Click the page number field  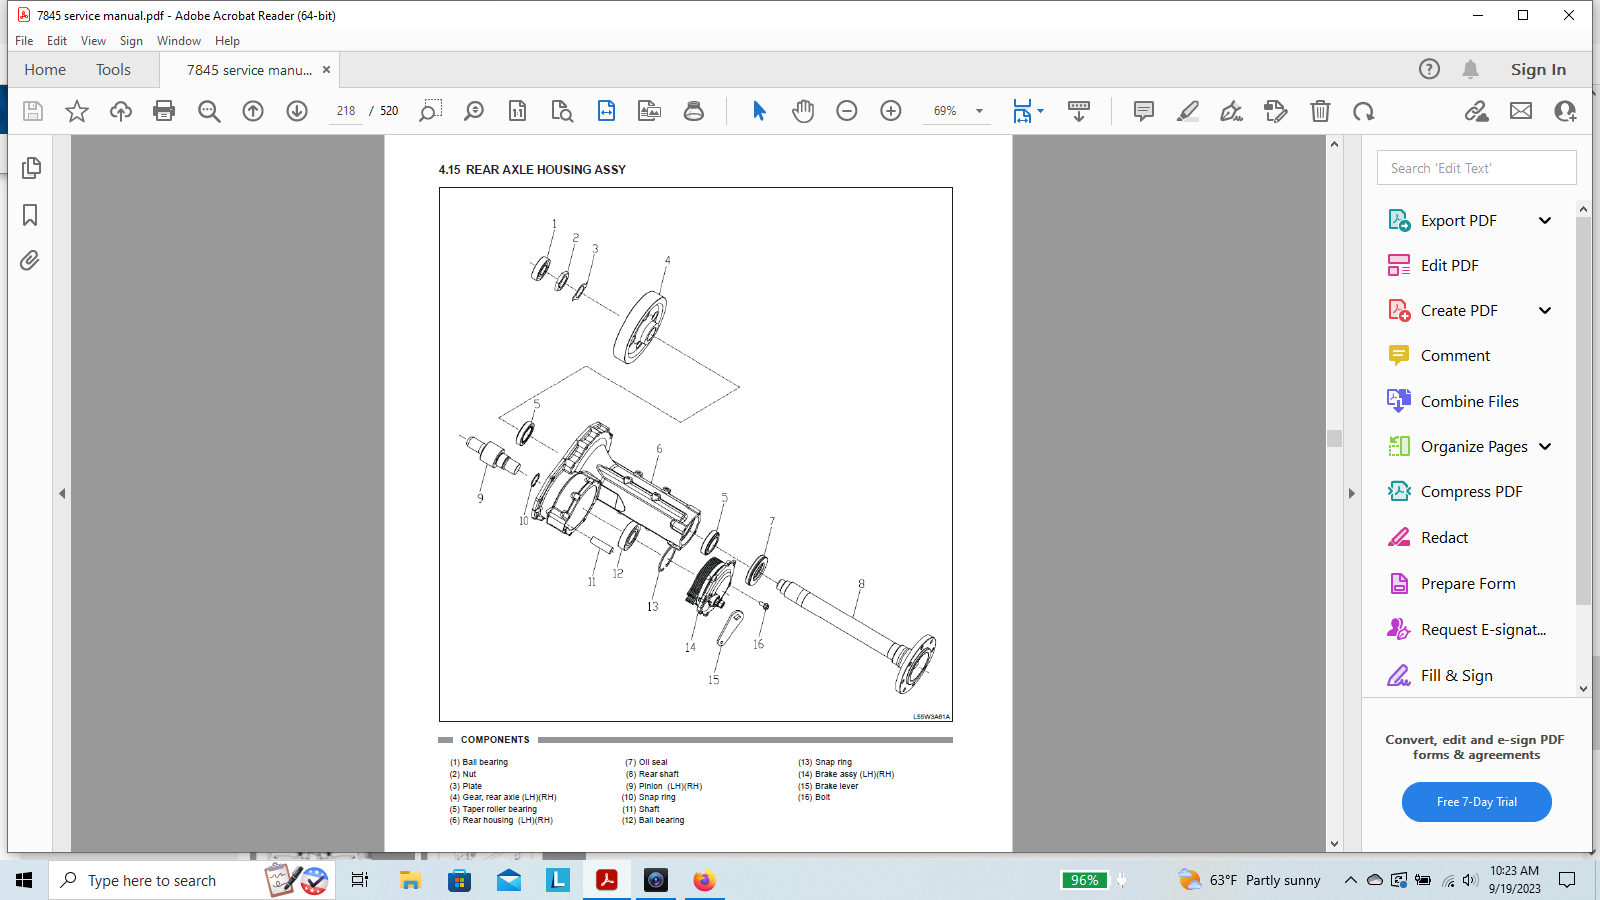point(346,111)
